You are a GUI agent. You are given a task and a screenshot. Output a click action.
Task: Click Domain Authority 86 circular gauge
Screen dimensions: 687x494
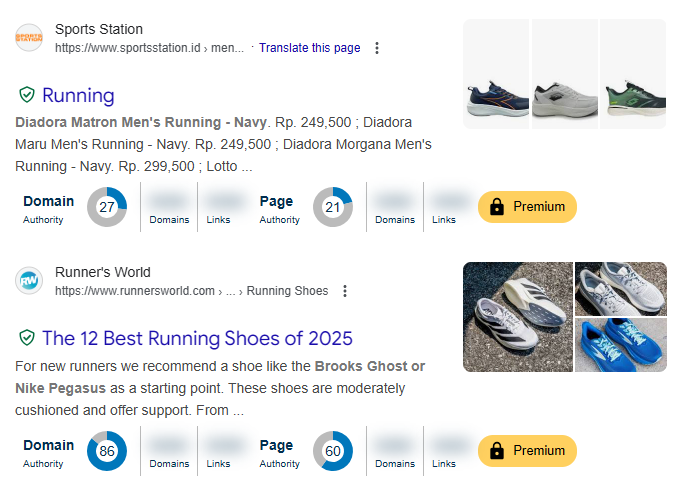pos(107,451)
